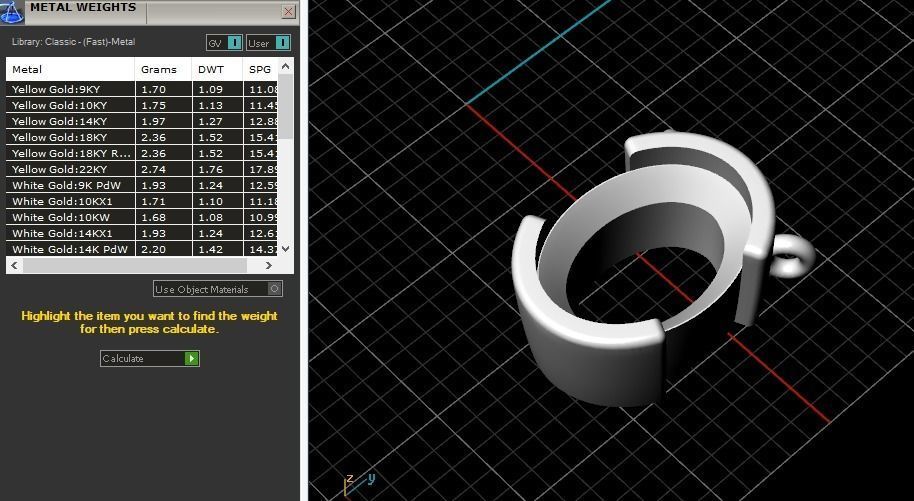
Task: Sort by the DWT column header
Action: click(x=217, y=69)
